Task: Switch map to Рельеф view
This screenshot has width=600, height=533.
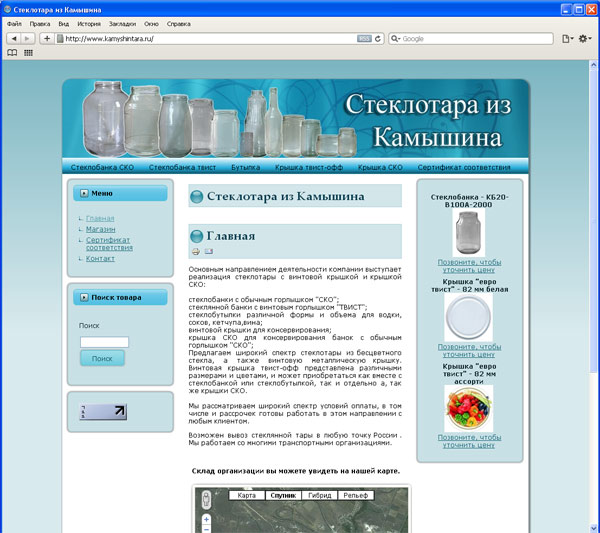Action: [x=355, y=495]
